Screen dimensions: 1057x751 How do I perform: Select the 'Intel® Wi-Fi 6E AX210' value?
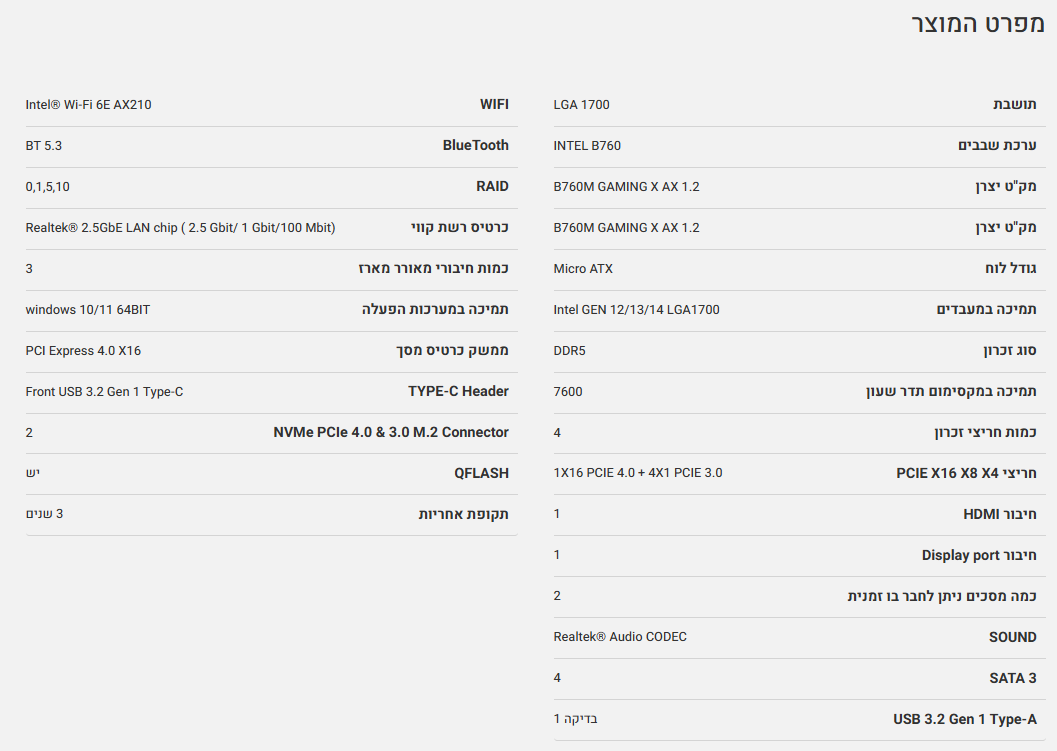88,104
